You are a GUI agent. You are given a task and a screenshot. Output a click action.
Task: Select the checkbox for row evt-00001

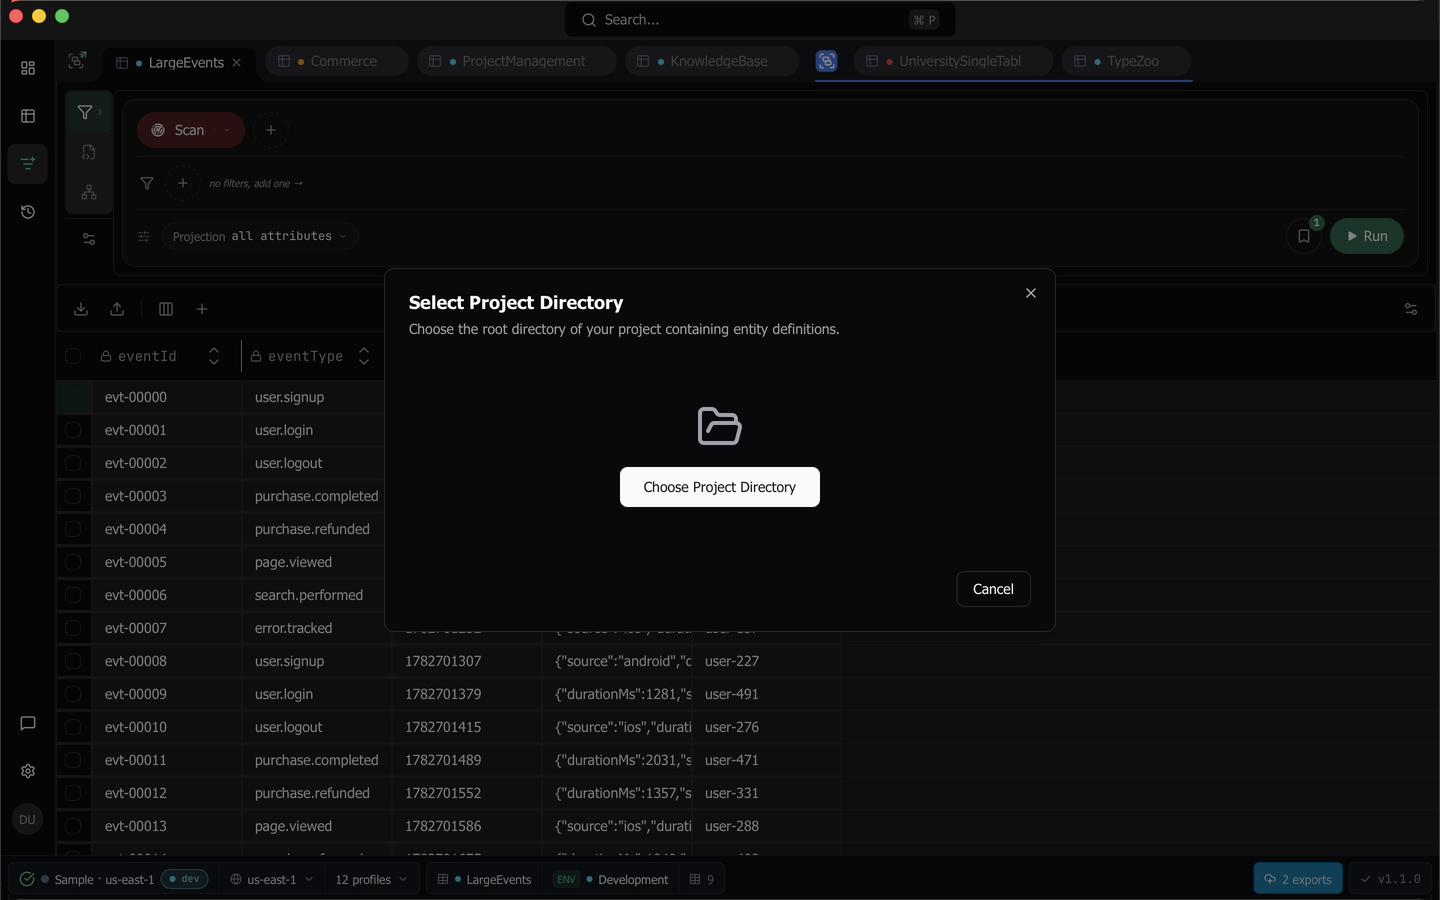click(73, 430)
